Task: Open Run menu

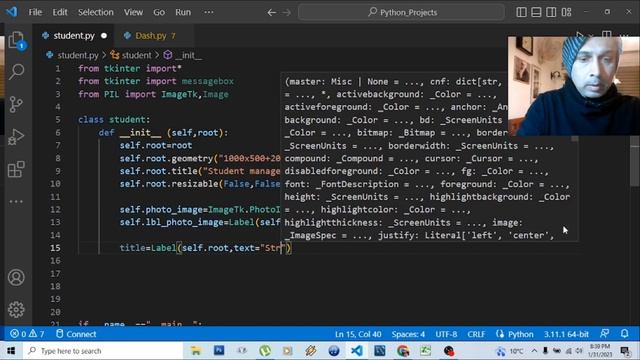Action: pyautogui.click(x=183, y=12)
